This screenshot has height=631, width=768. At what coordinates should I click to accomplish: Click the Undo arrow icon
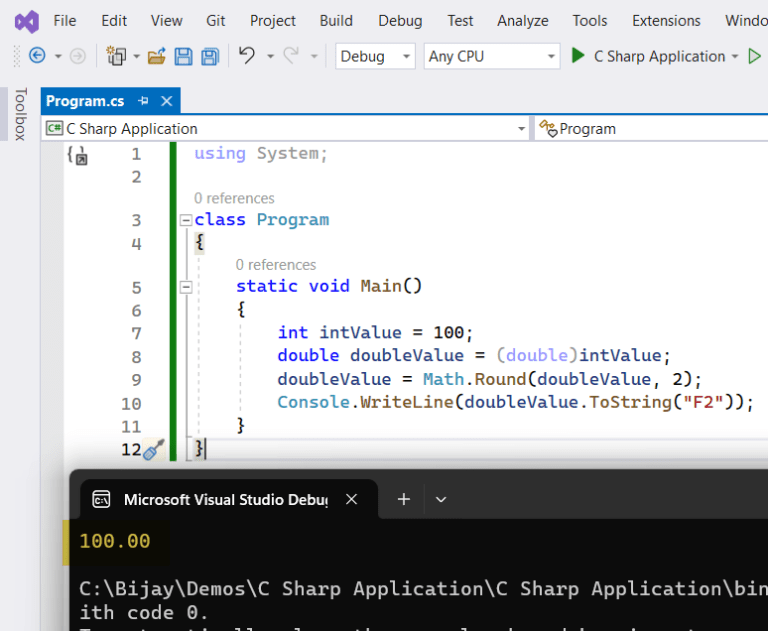(247, 55)
